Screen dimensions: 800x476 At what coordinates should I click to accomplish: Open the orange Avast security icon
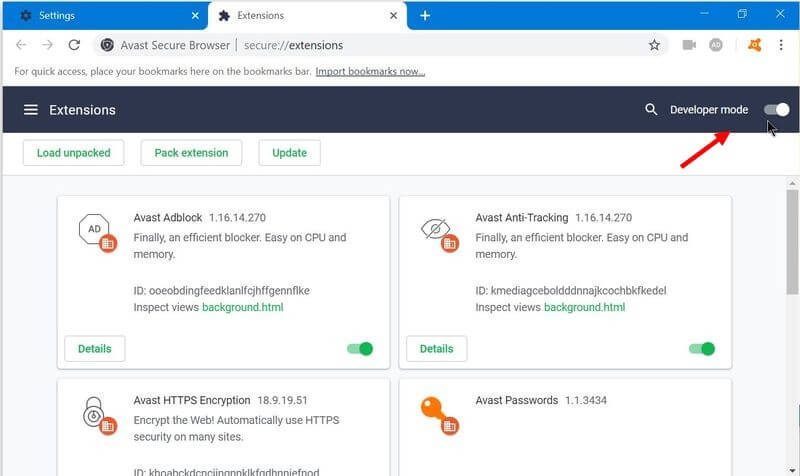[x=755, y=45]
